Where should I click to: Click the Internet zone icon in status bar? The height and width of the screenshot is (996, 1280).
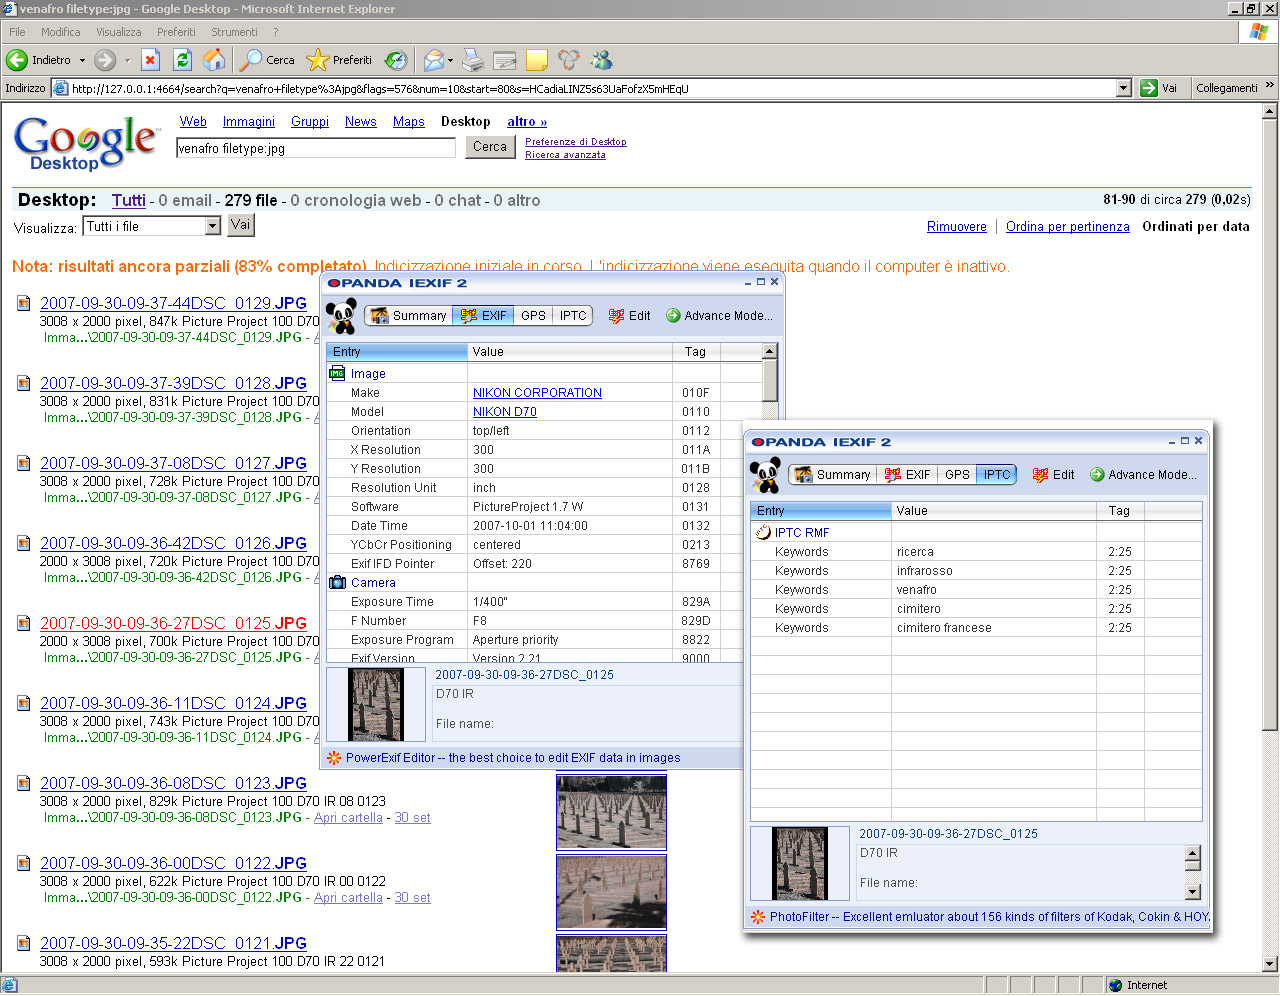coord(1116,985)
